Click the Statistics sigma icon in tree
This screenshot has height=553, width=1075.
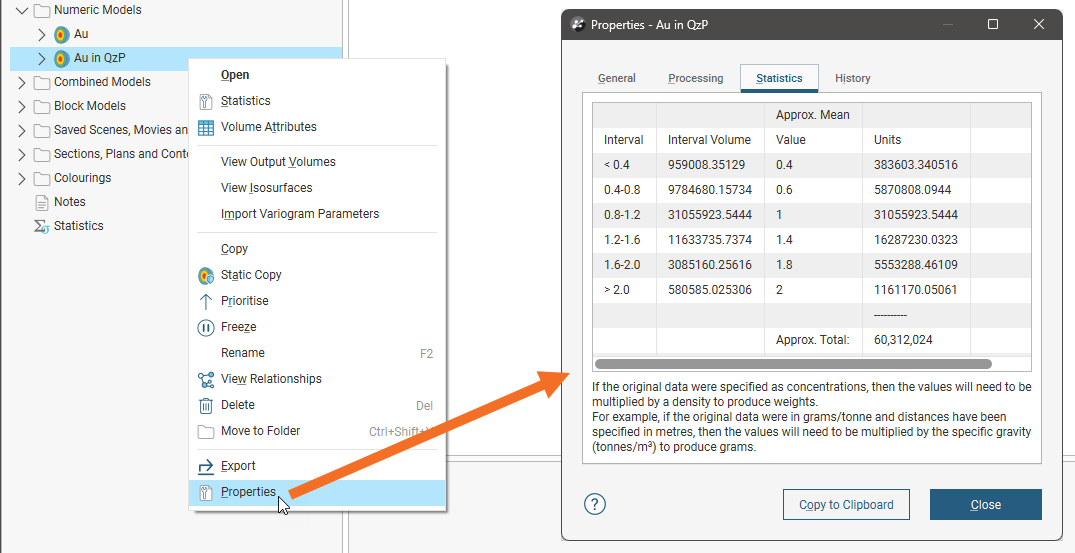pos(42,226)
